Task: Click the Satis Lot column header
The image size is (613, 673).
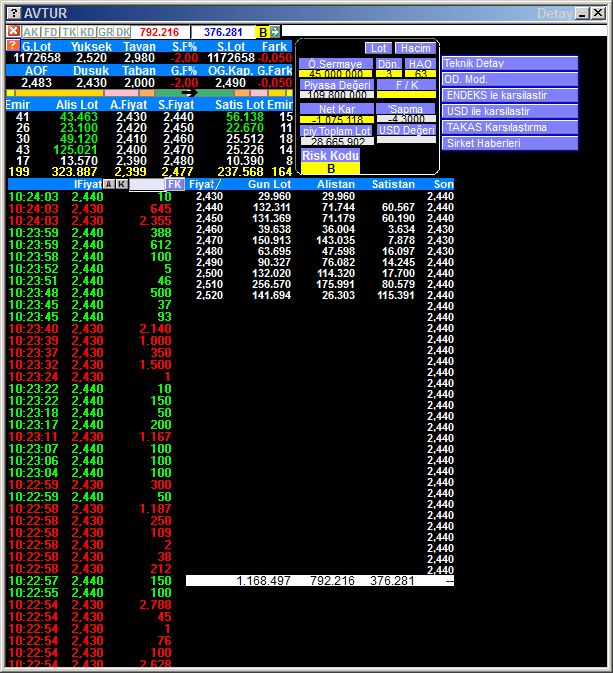Action: click(240, 105)
